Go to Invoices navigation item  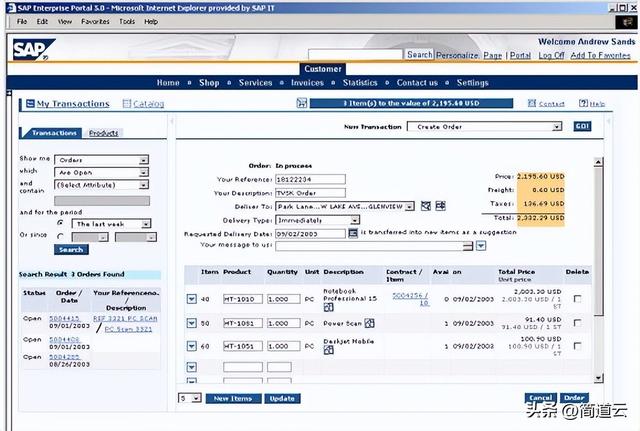click(307, 83)
